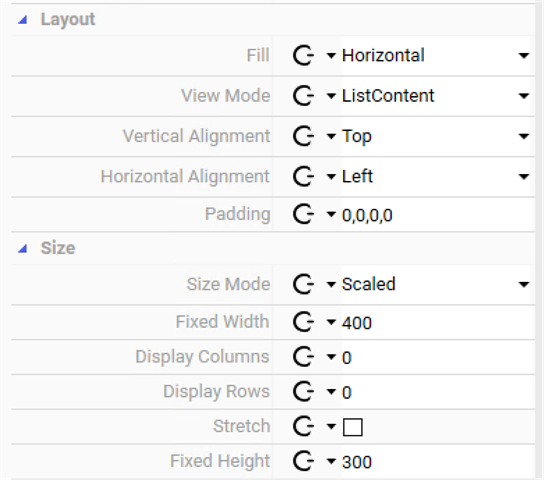Open the Vertical Alignment dropdown showing Top

click(x=438, y=136)
